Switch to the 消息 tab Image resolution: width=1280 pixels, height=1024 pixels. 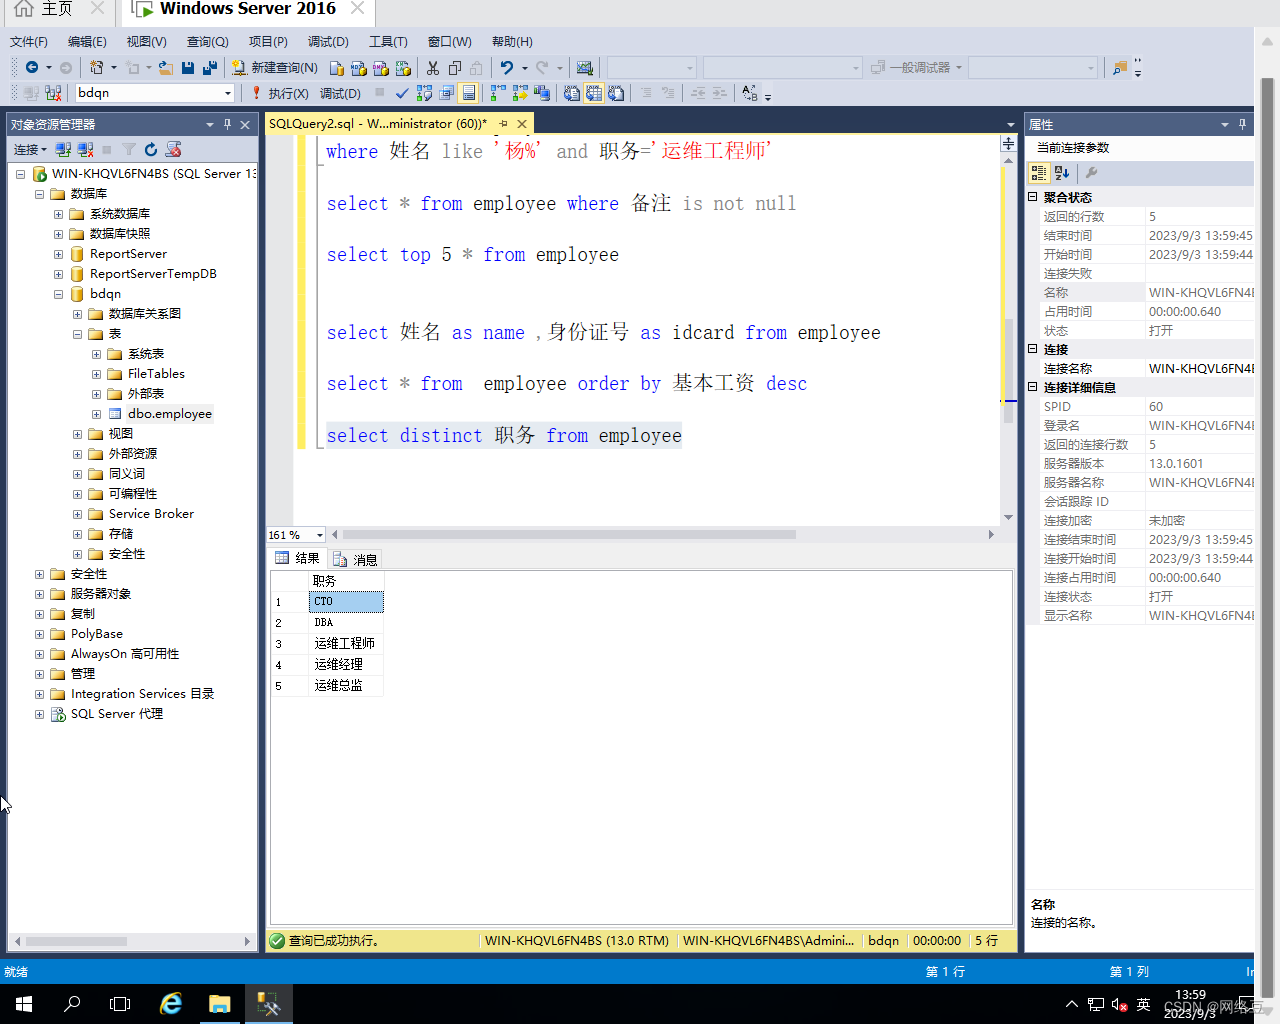[x=355, y=559]
